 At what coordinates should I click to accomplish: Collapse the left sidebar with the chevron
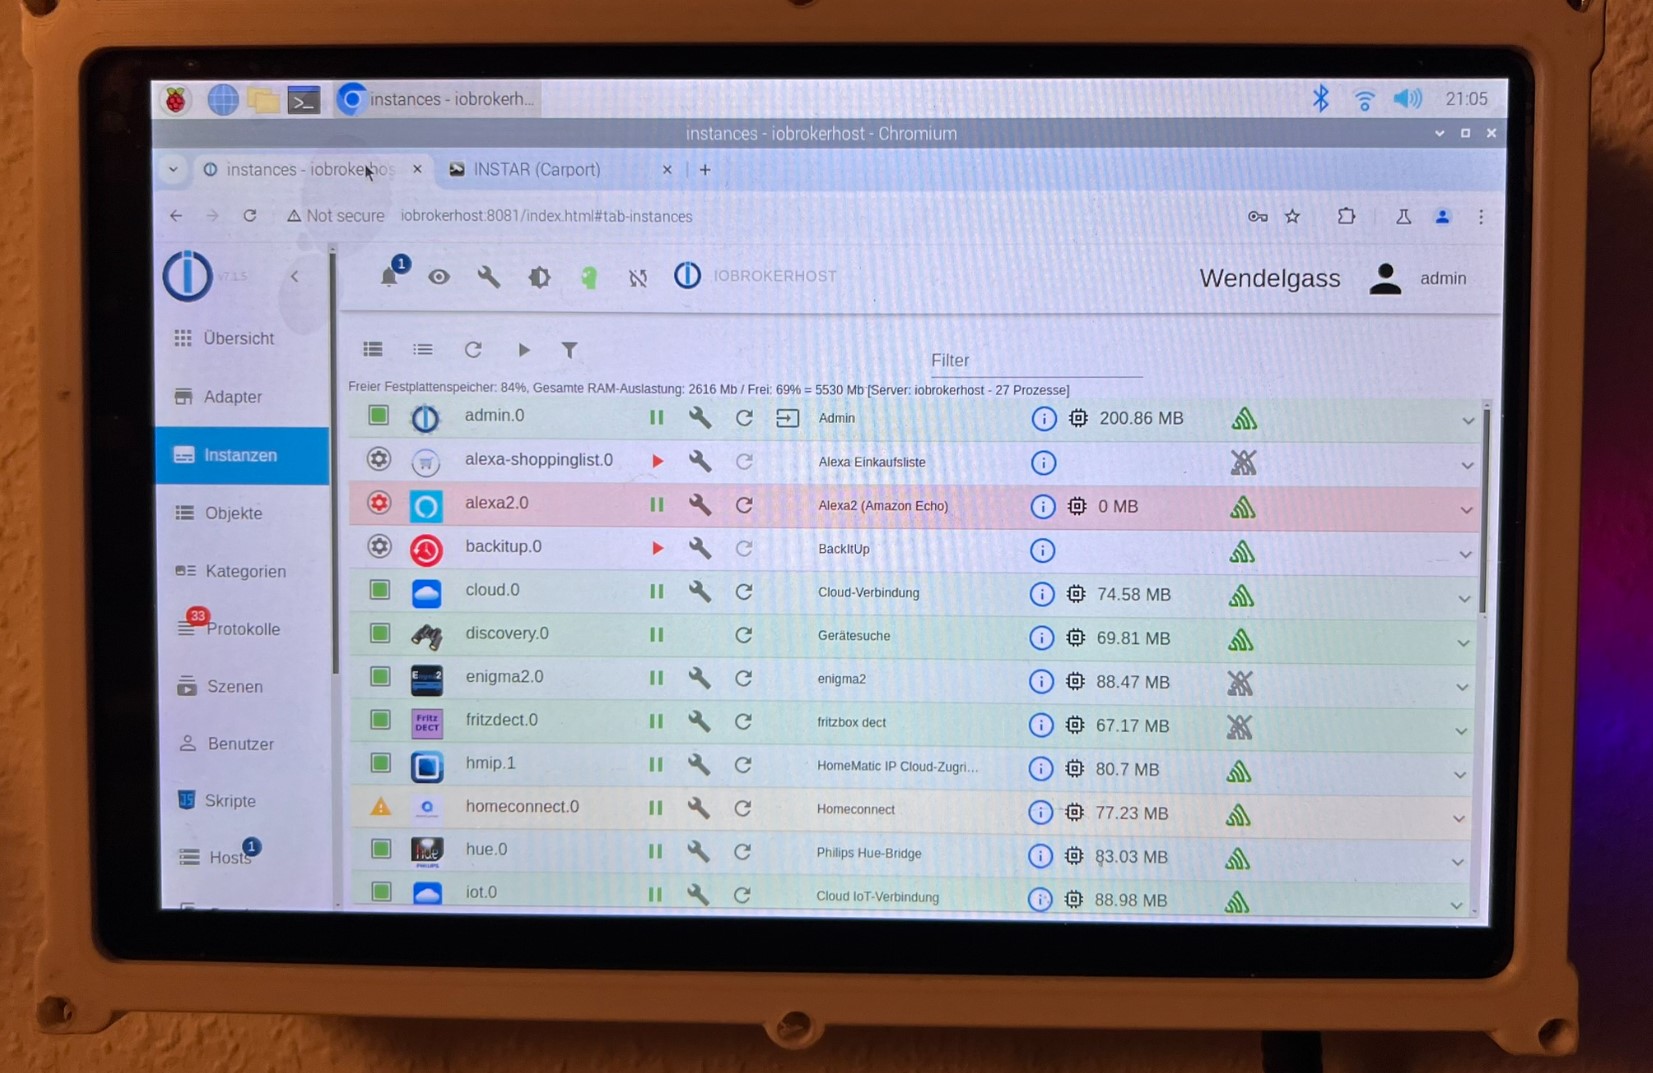[x=295, y=276]
